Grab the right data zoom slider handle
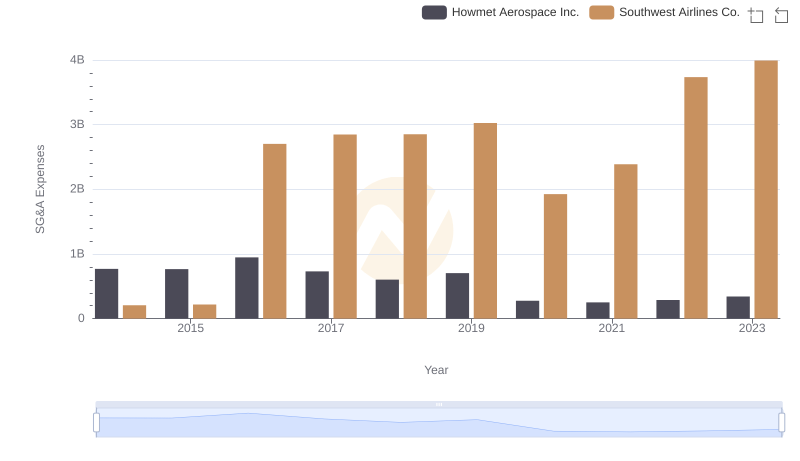The image size is (800, 461). (782, 423)
